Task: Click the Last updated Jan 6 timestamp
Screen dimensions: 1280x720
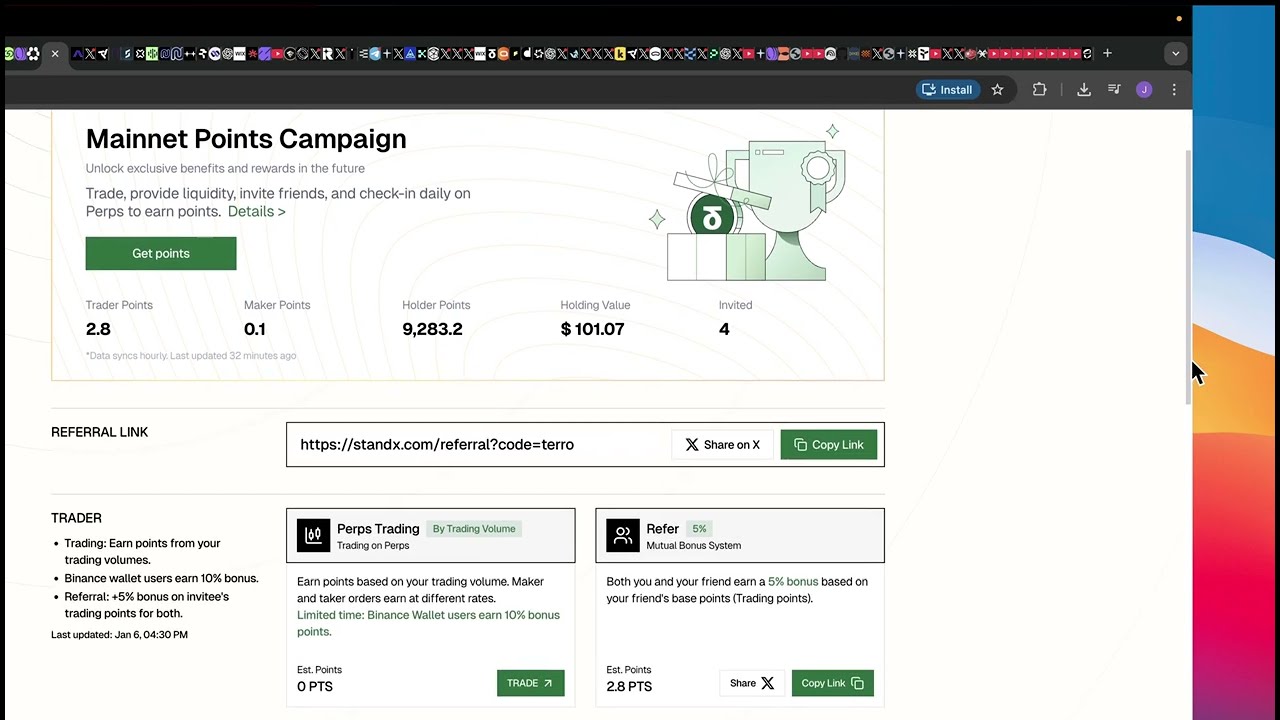Action: 119,635
